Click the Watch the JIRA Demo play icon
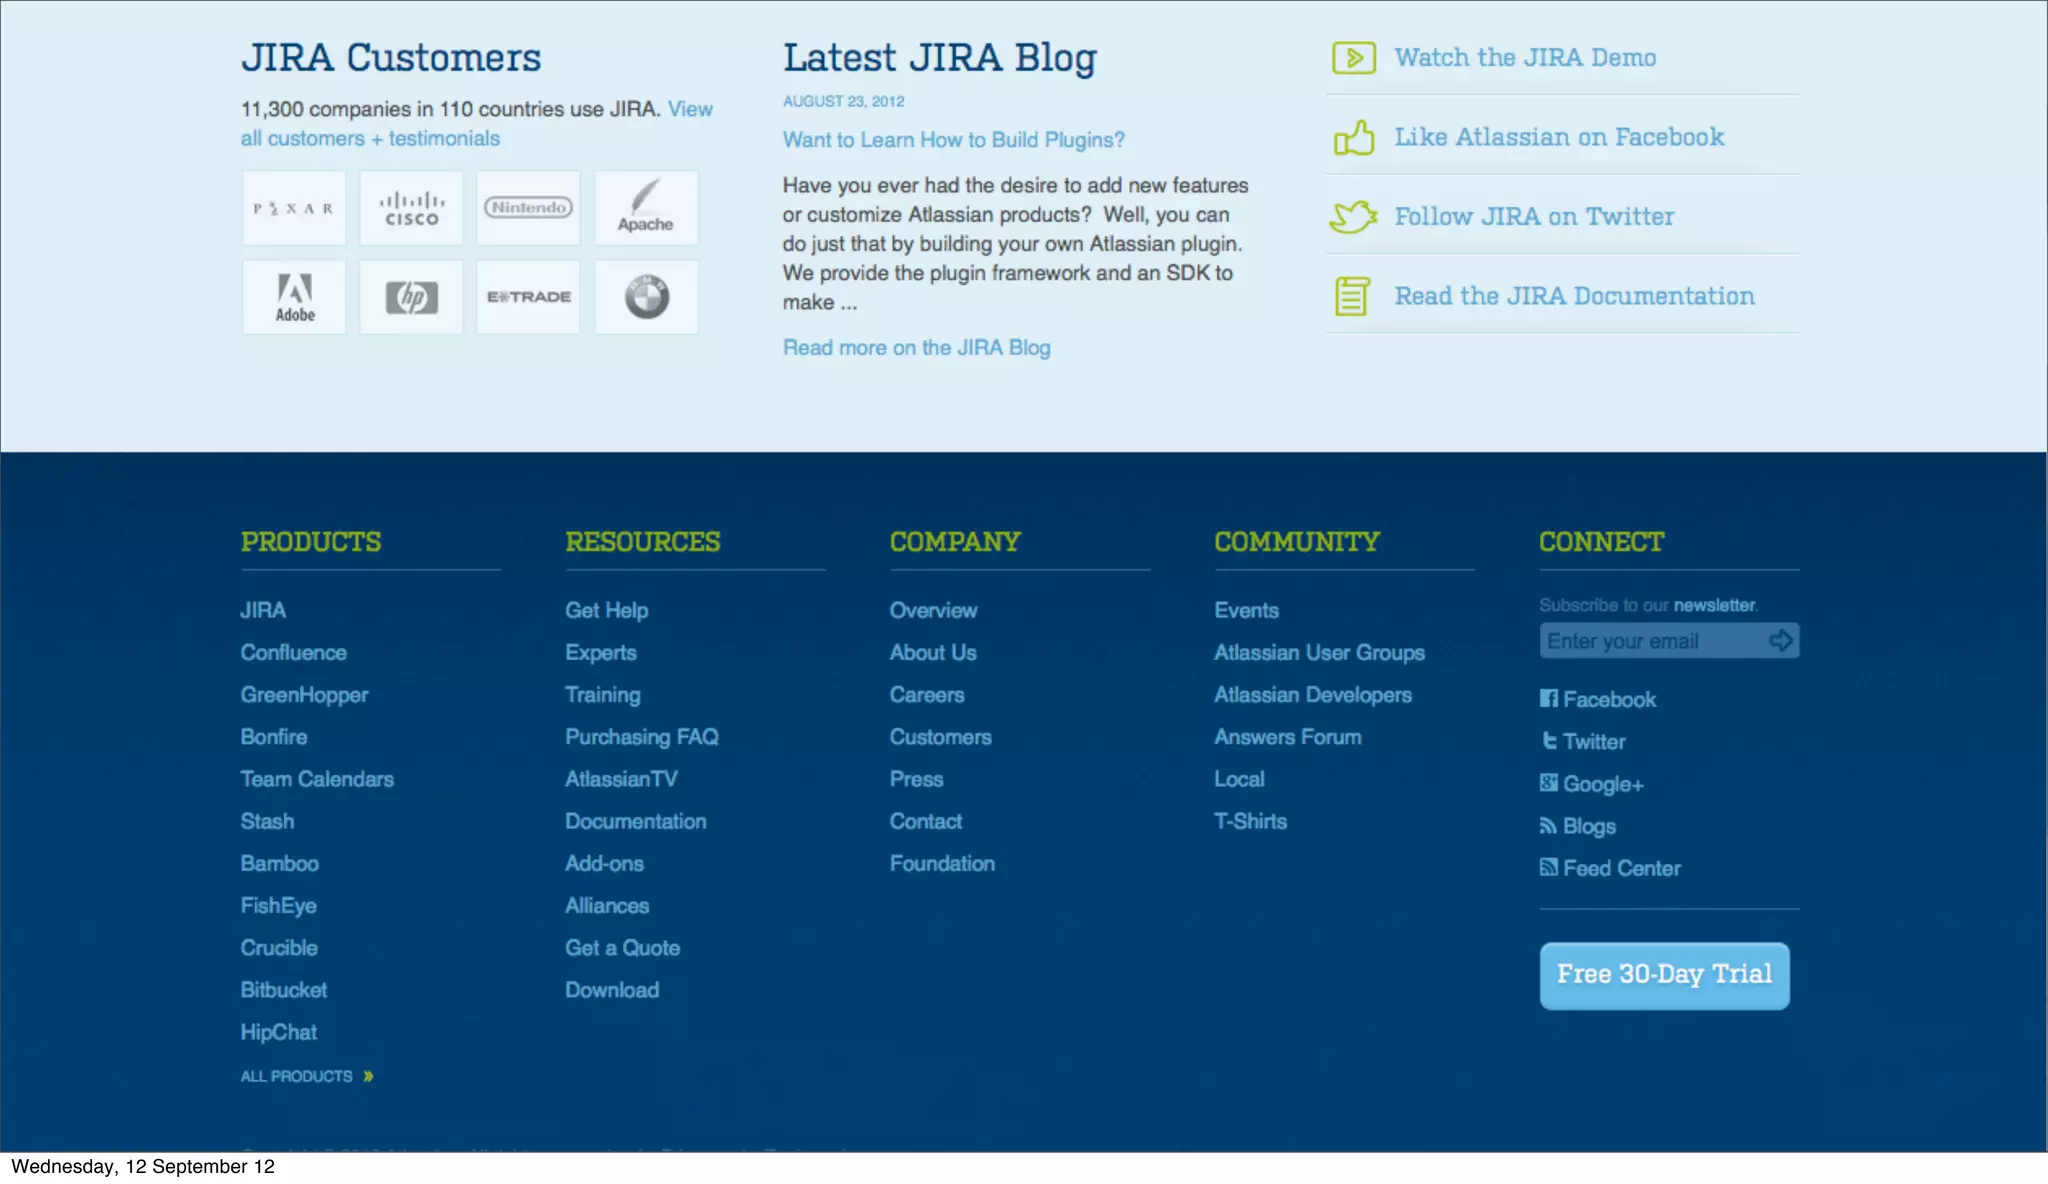The width and height of the screenshot is (2048, 1184). tap(1353, 58)
